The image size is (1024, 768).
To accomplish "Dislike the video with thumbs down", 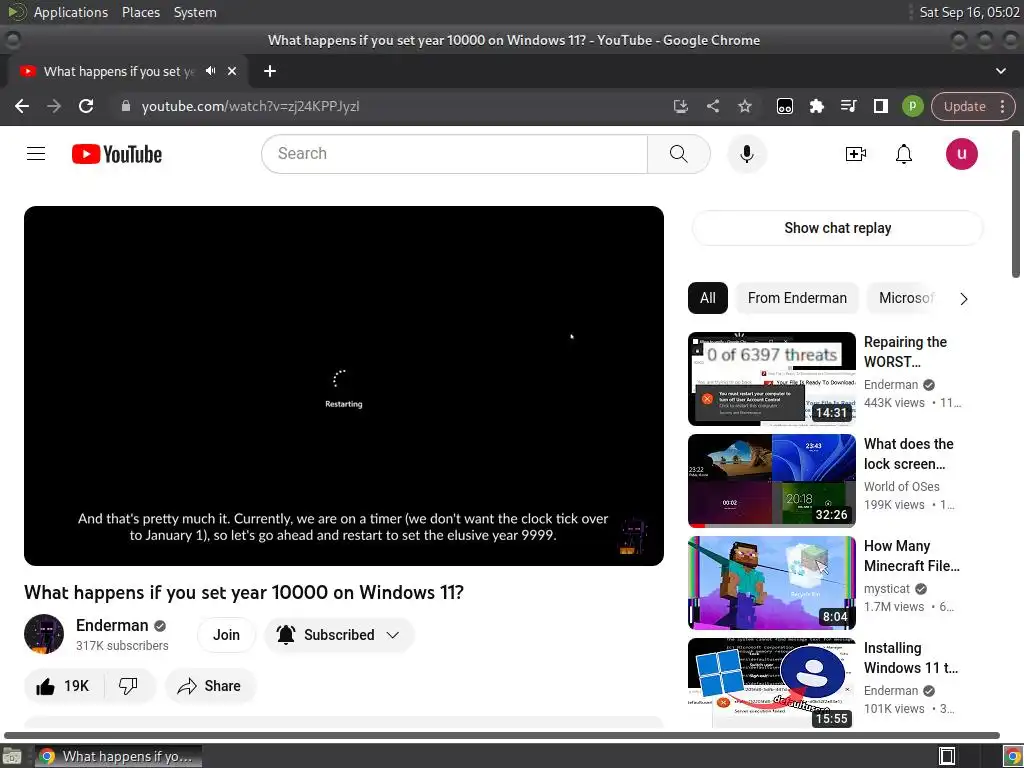I will pos(128,686).
